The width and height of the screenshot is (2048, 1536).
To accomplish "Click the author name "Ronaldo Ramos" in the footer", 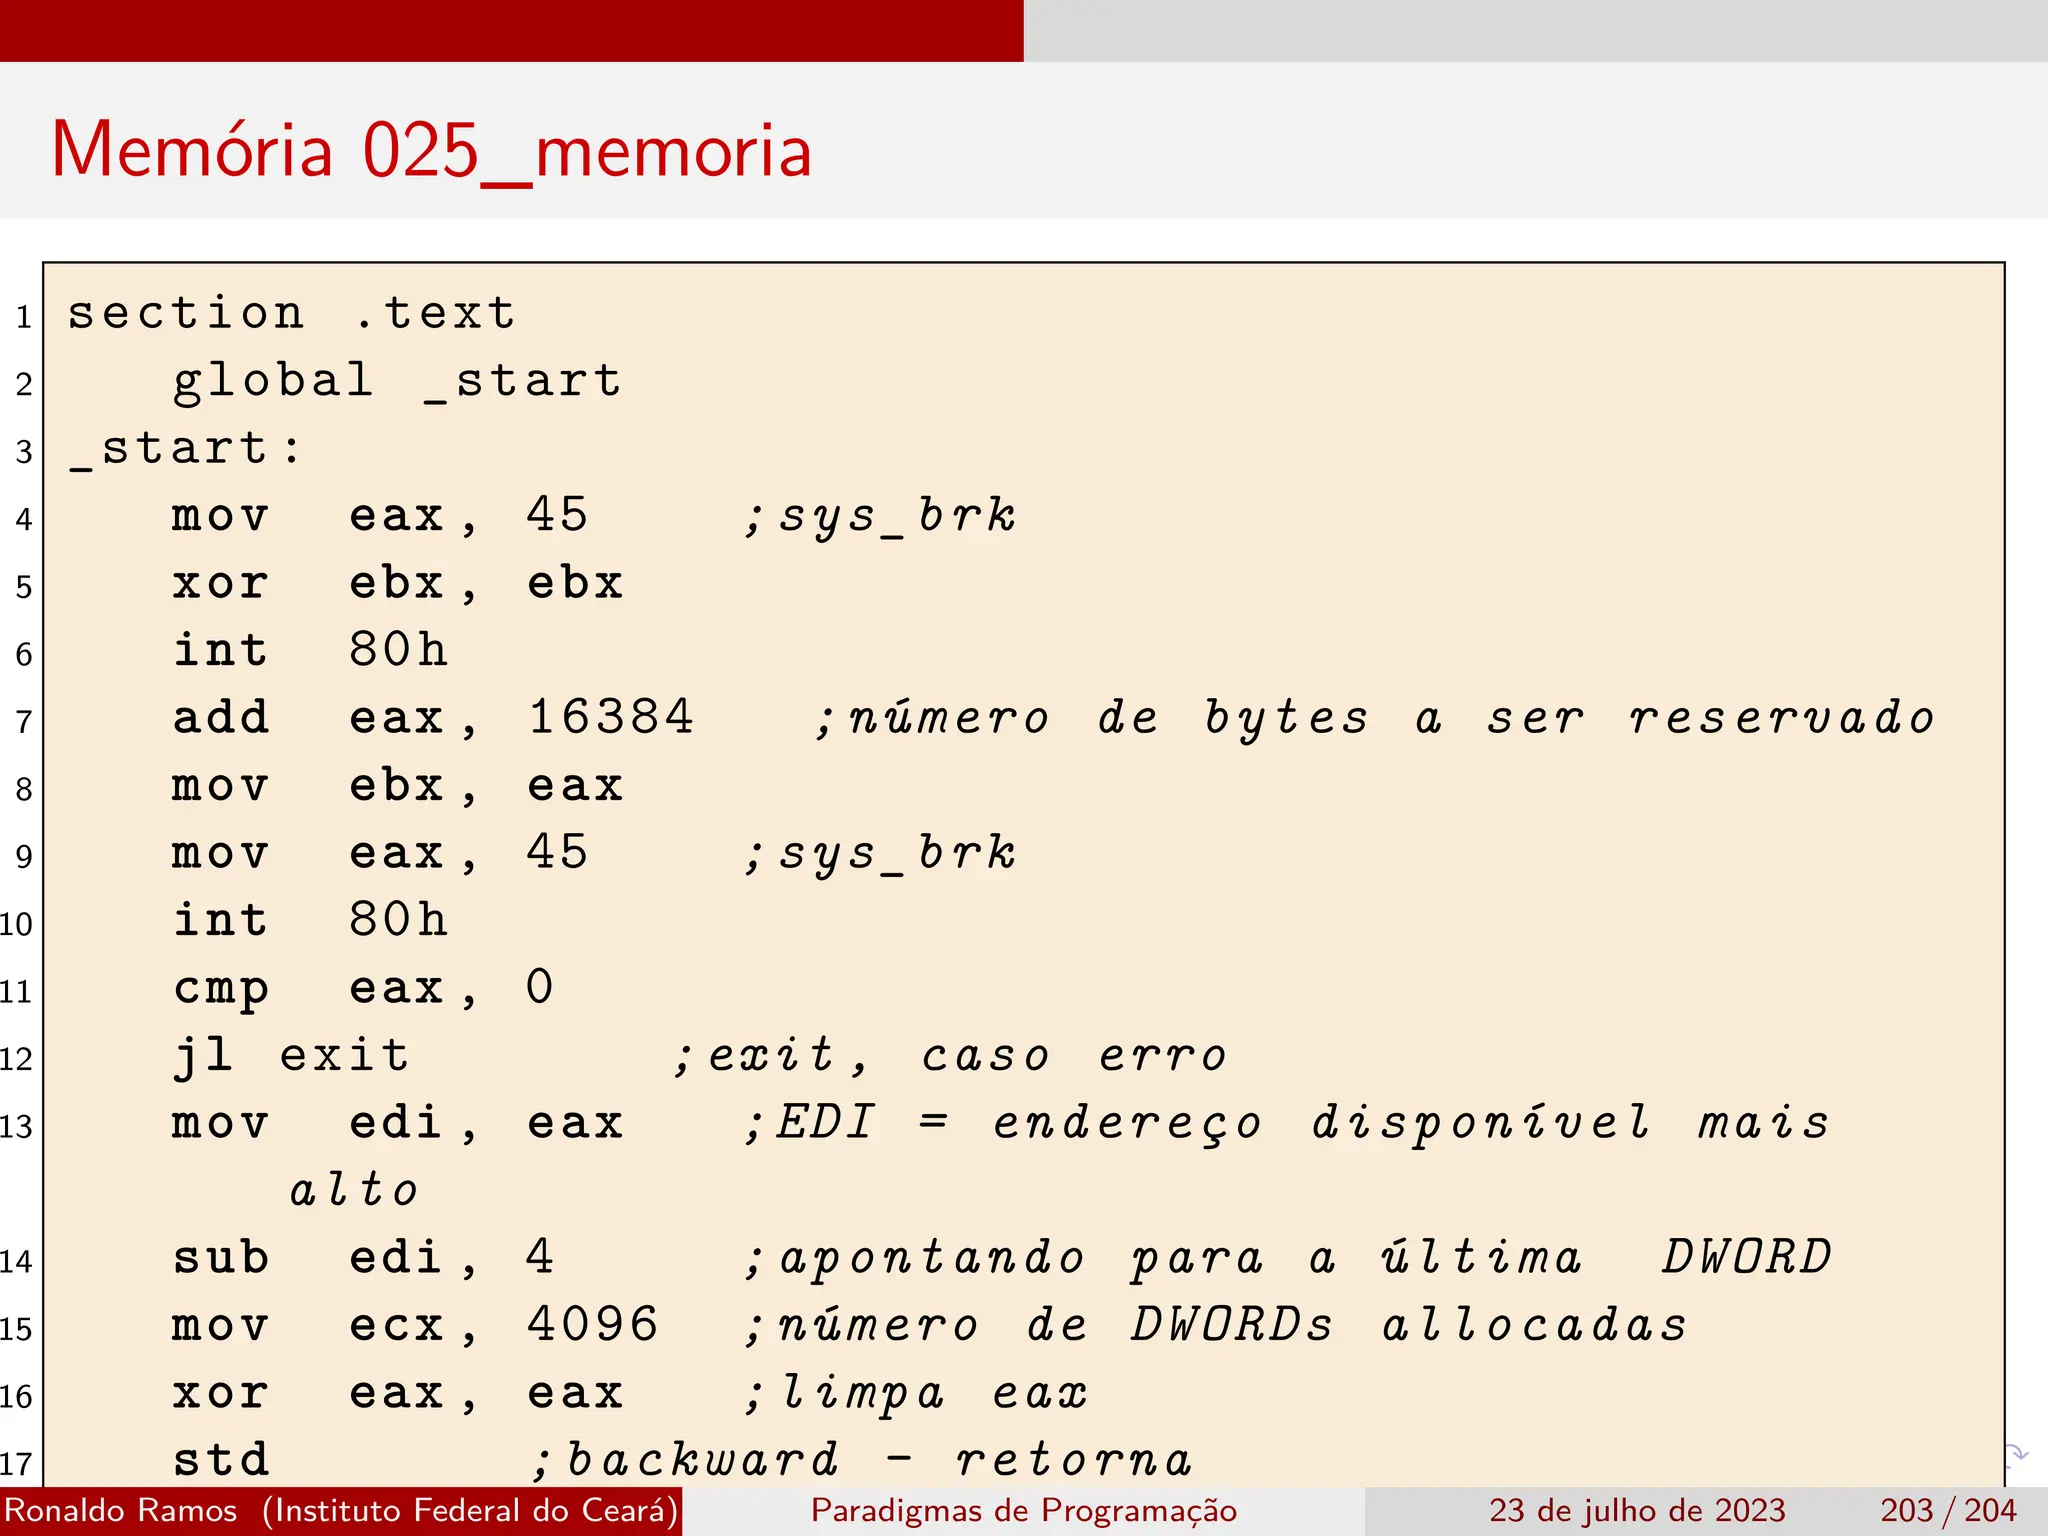I will pos(121,1510).
